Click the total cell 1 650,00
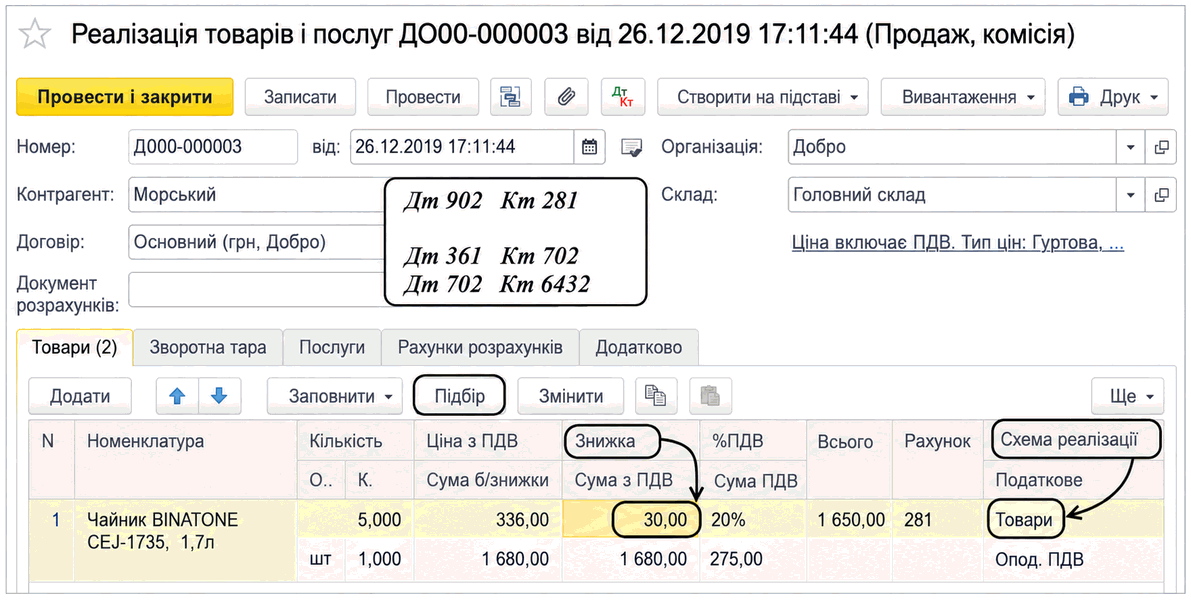 [x=849, y=520]
